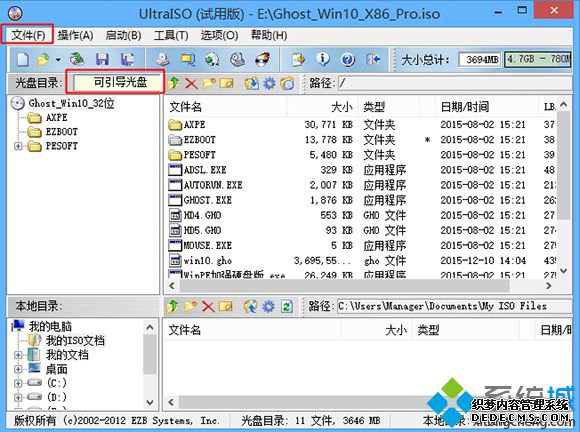Click the Save floppy disk icon

pos(102,59)
